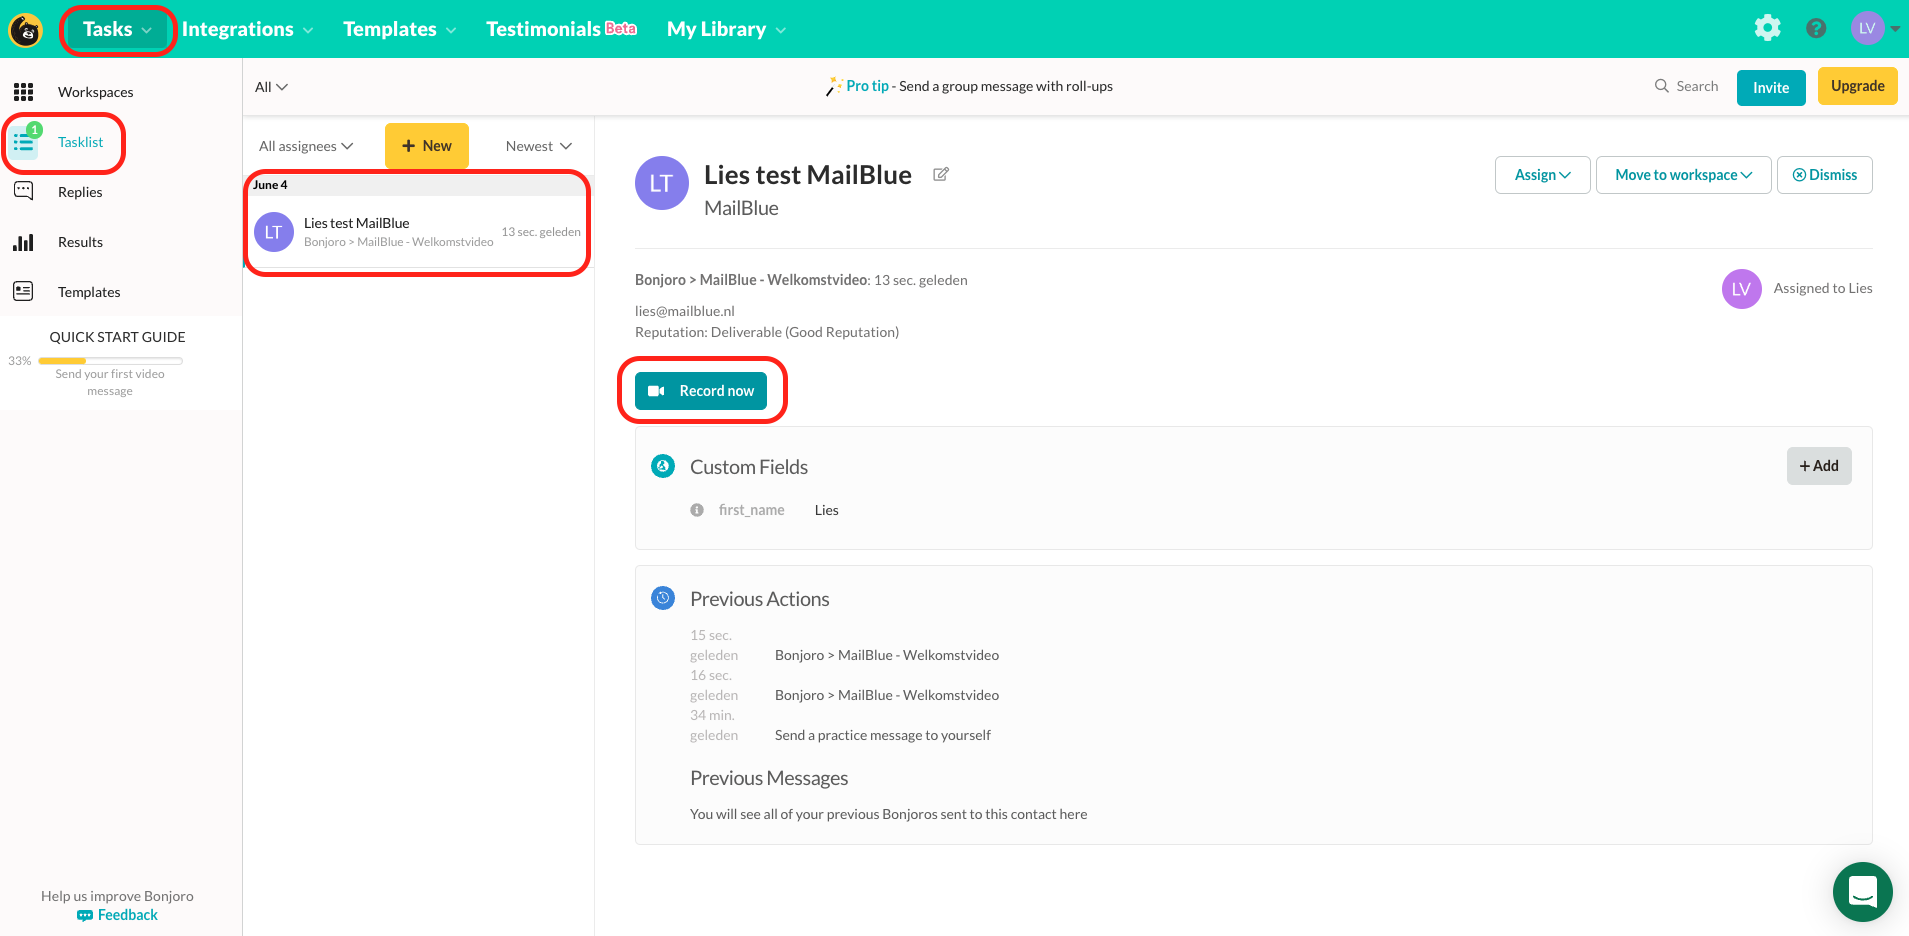The width and height of the screenshot is (1909, 936).
Task: Open the My Library menu
Action: click(727, 29)
